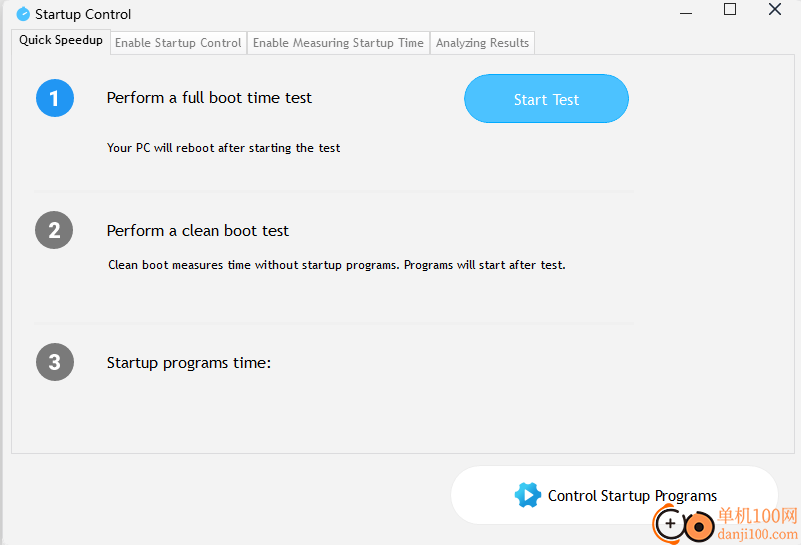Click the "Your PC will reboot" note text
Screen dimensions: 801x545
[223, 148]
